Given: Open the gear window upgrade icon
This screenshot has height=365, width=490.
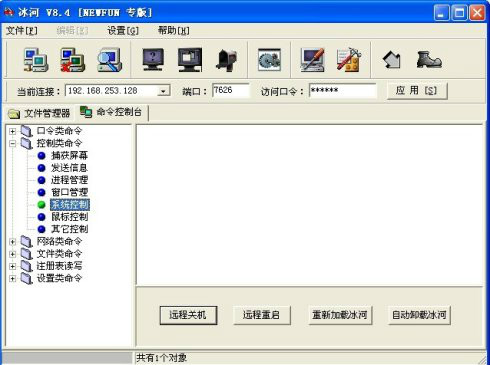Looking at the screenshot, I should (269, 60).
